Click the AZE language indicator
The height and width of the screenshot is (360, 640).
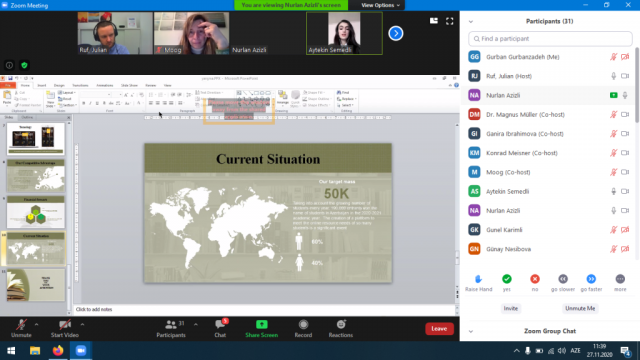click(x=576, y=351)
